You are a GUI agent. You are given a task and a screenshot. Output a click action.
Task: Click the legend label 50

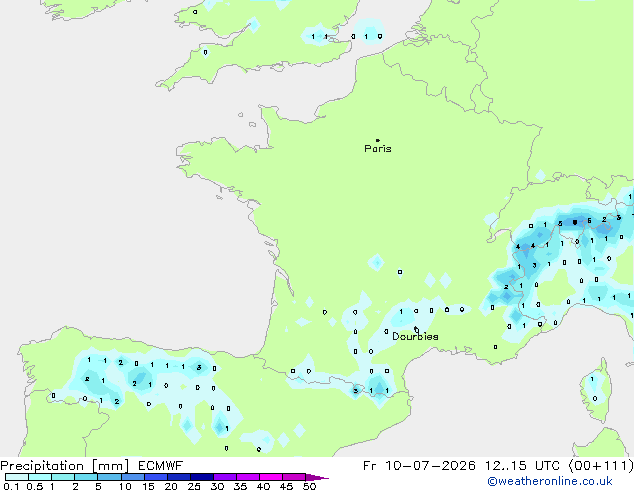tap(309, 486)
